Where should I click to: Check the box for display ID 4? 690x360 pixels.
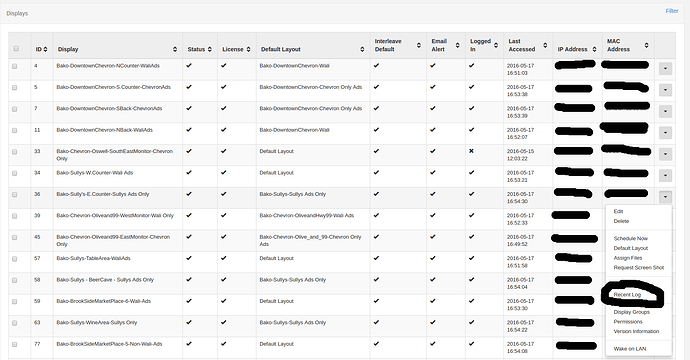pos(15,66)
